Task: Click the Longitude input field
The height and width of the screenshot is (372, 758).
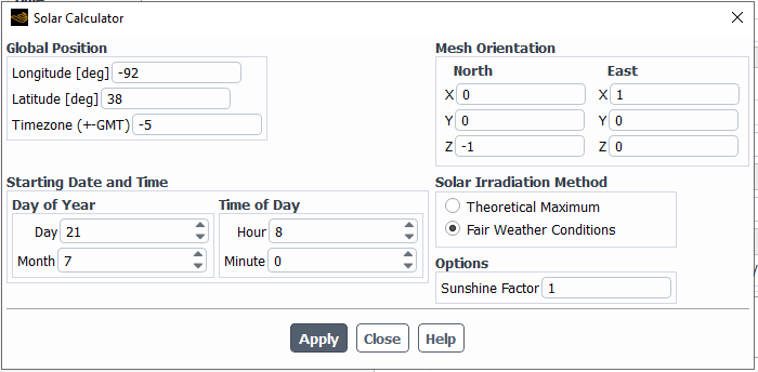Action: pyautogui.click(x=176, y=73)
